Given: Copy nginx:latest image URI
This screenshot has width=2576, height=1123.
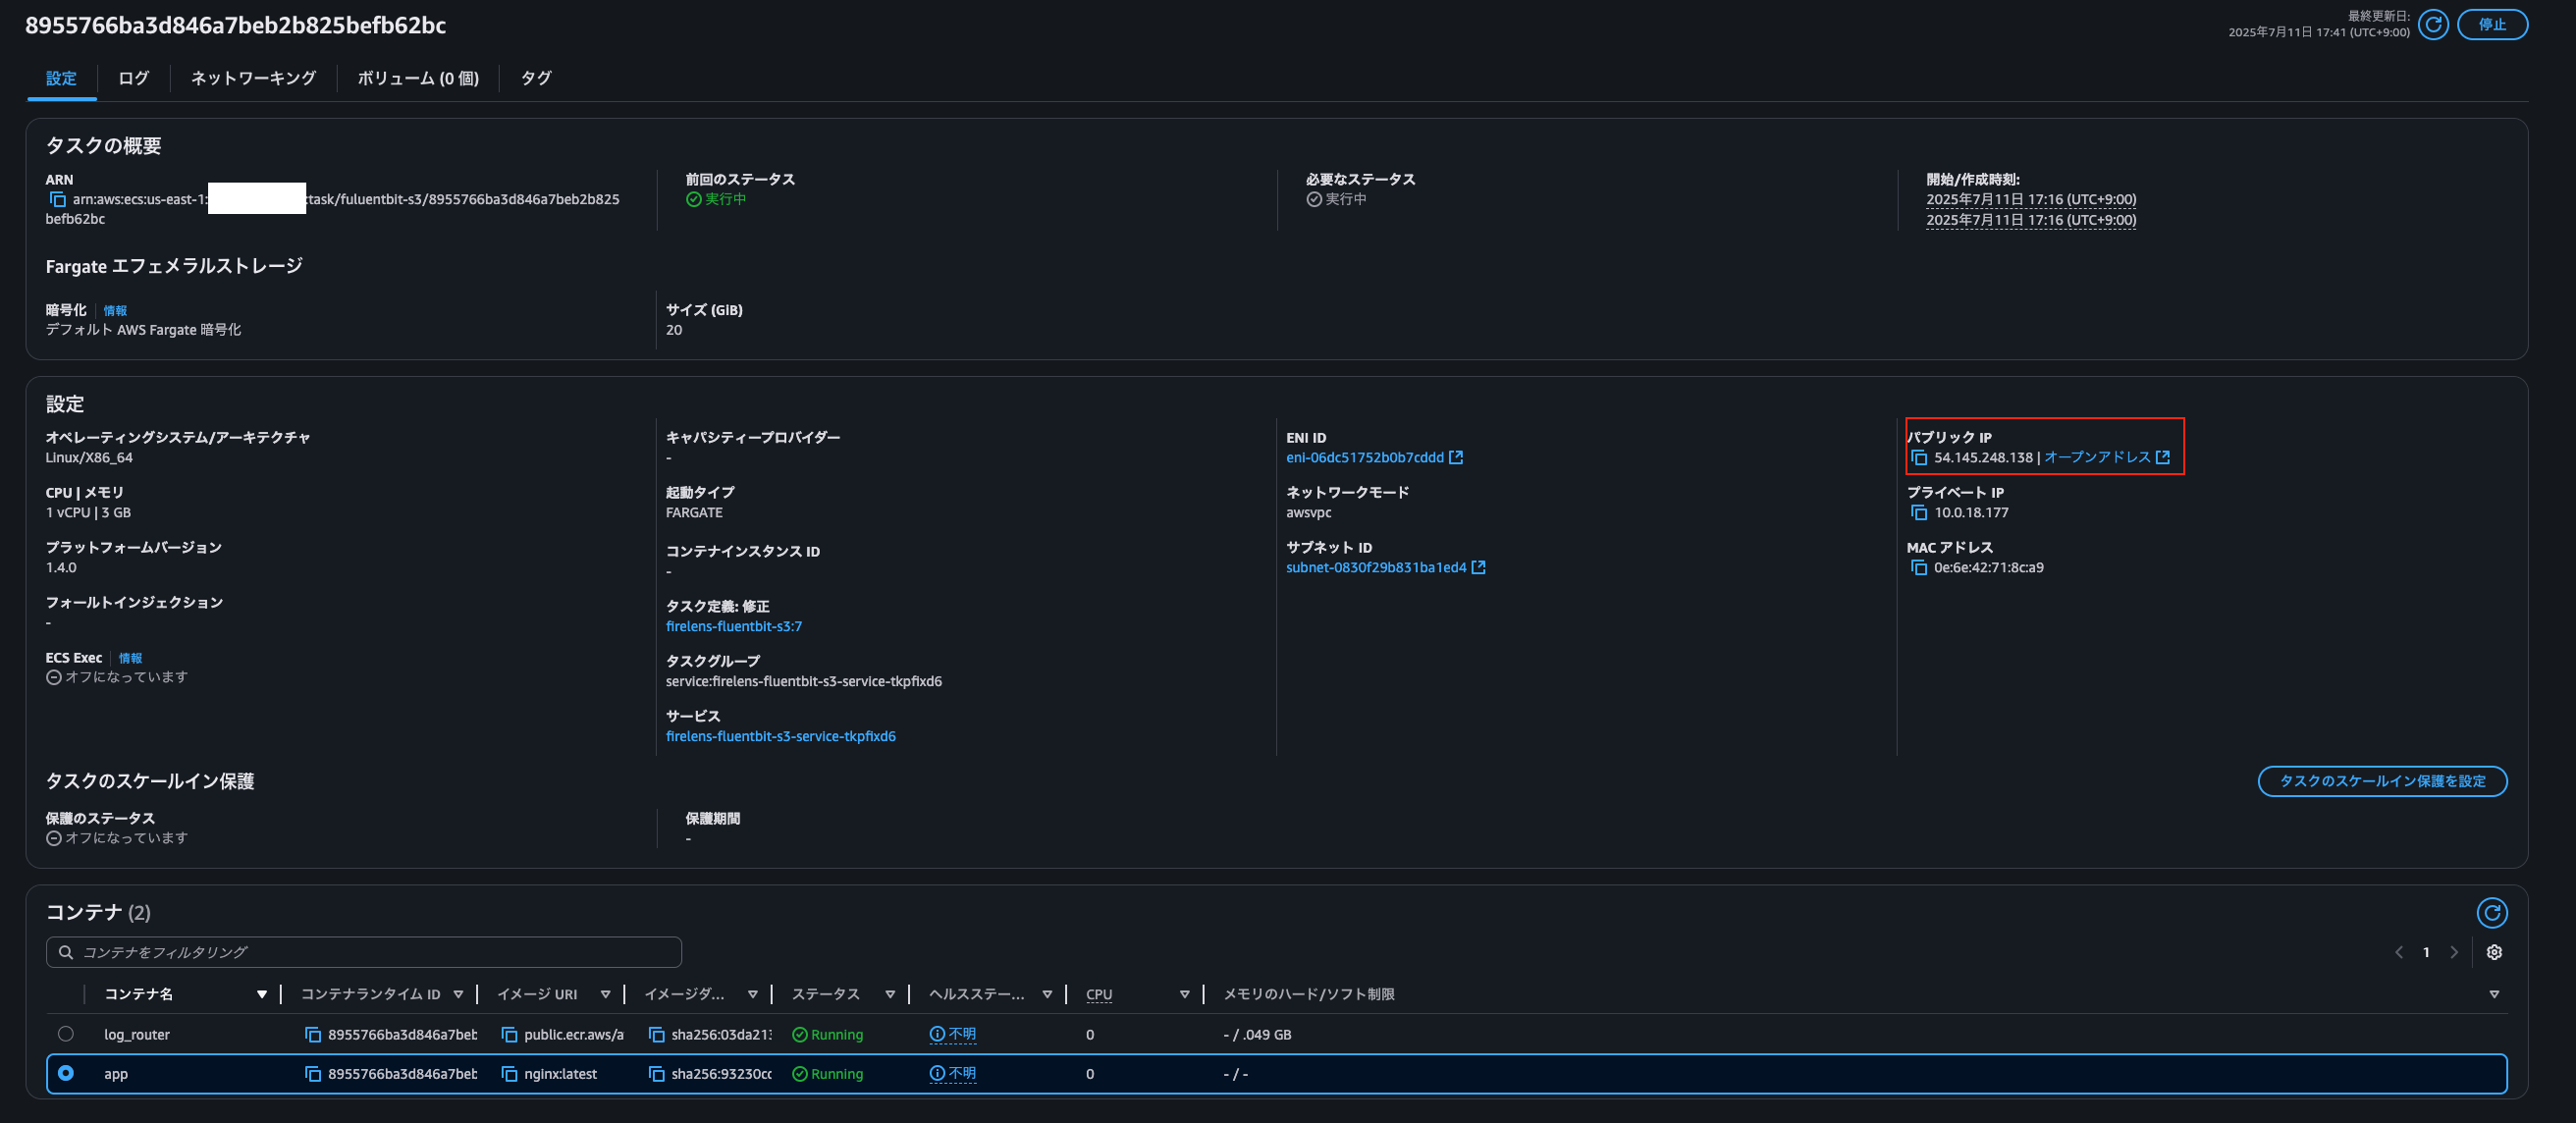Looking at the screenshot, I should point(509,1073).
